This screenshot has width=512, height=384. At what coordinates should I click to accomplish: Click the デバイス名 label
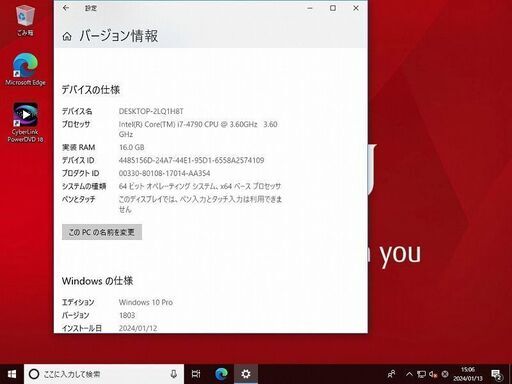pos(77,111)
